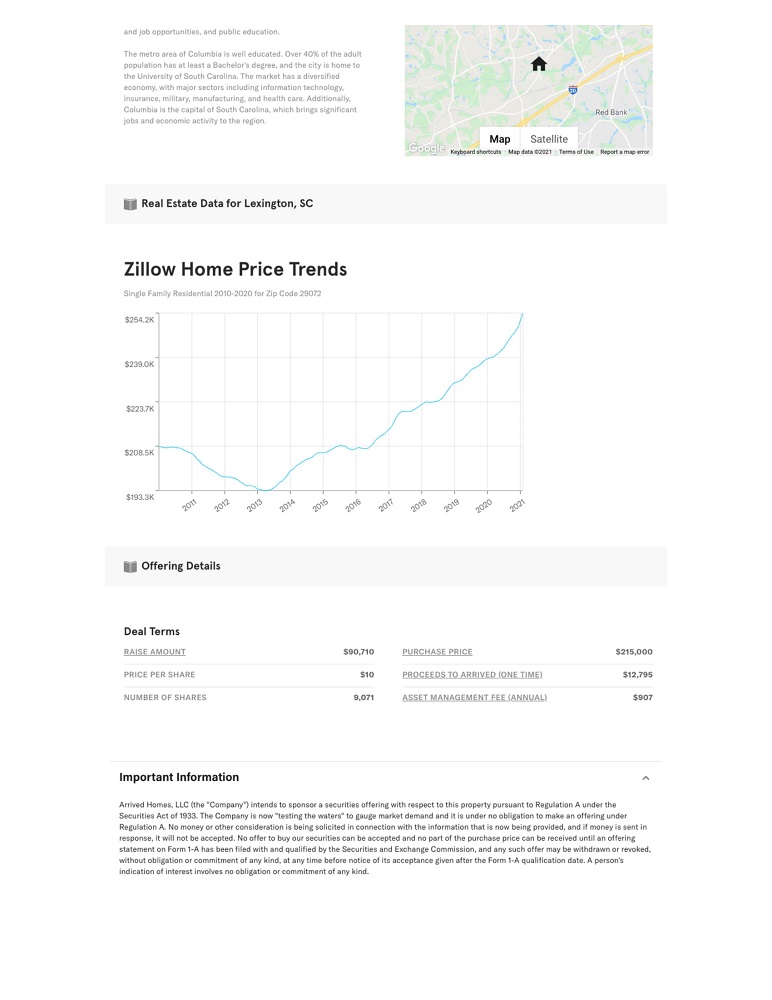Click Report a map error
Image resolution: width=772 pixels, height=1000 pixels.
click(x=625, y=152)
